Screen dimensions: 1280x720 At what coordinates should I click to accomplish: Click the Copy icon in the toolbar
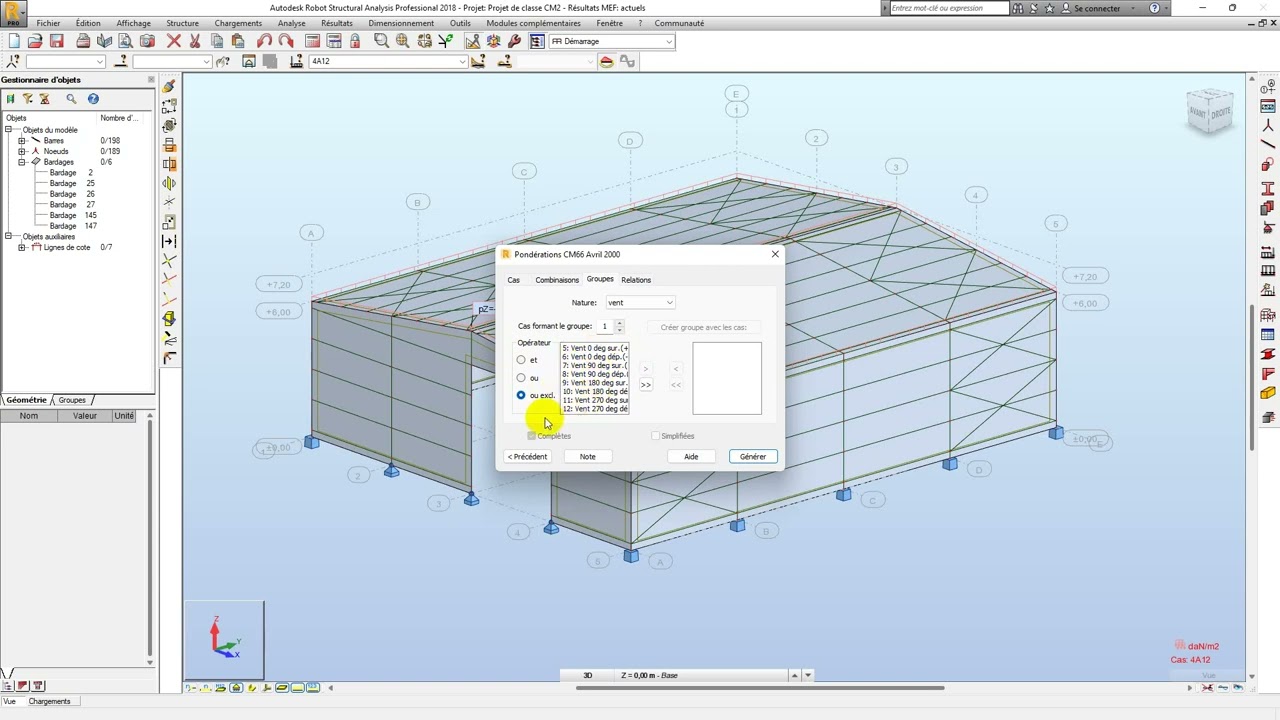click(217, 41)
